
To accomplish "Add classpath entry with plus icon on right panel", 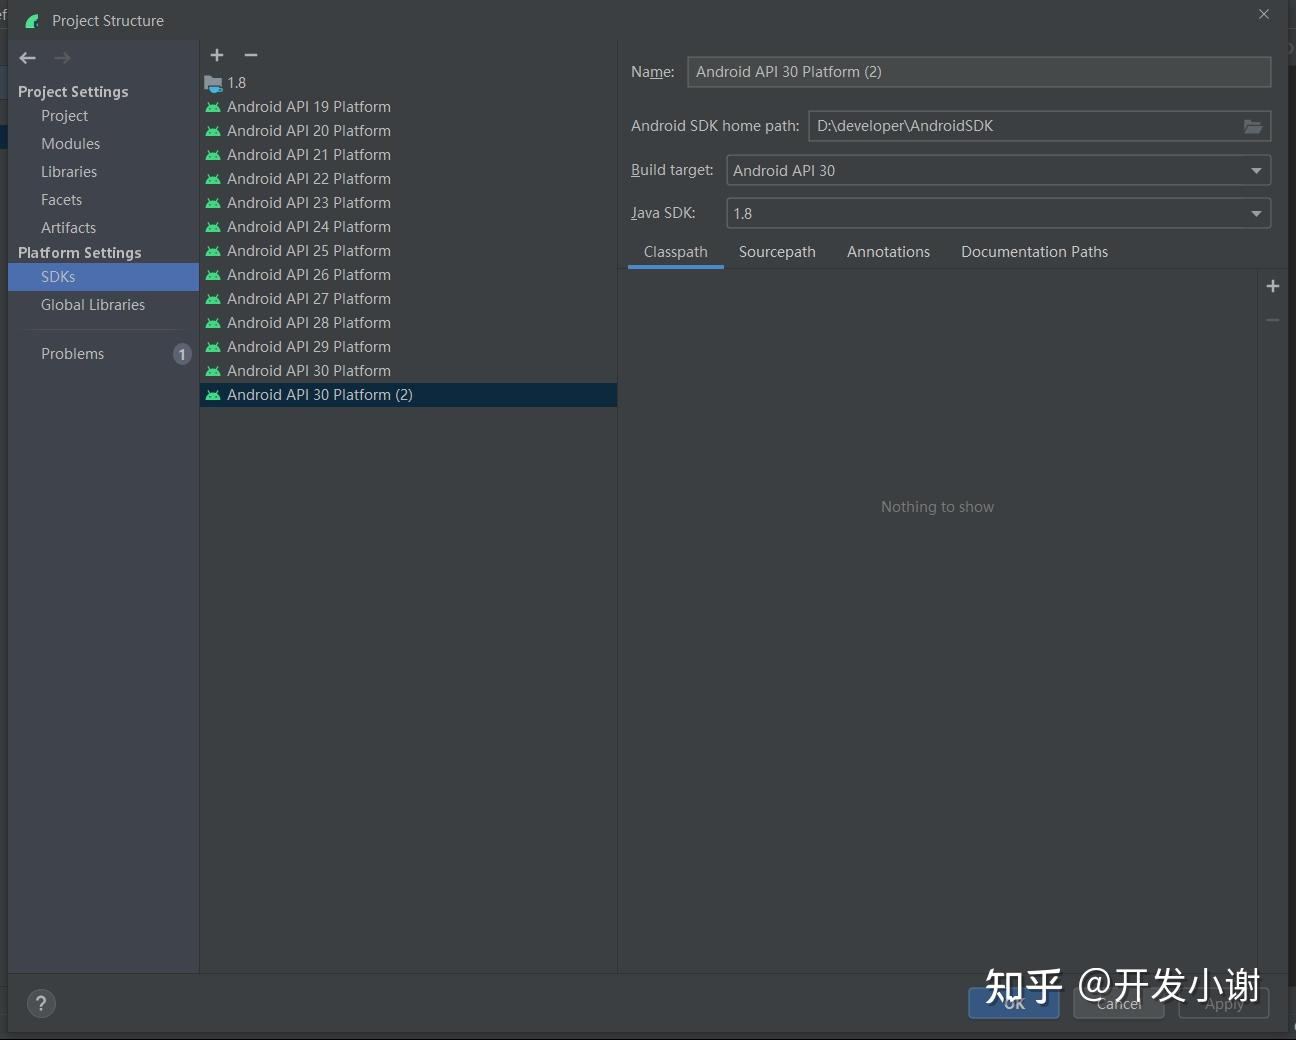I will (x=1273, y=286).
